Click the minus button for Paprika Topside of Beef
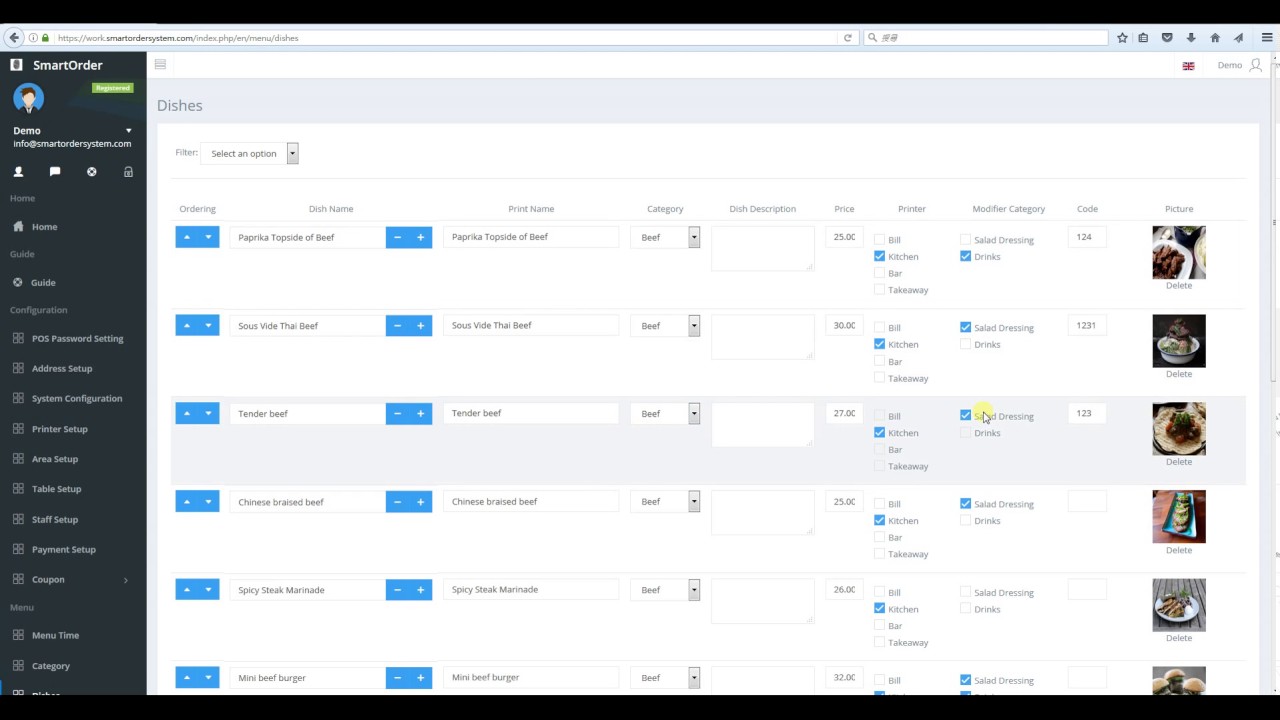The width and height of the screenshot is (1280, 720). (x=397, y=237)
